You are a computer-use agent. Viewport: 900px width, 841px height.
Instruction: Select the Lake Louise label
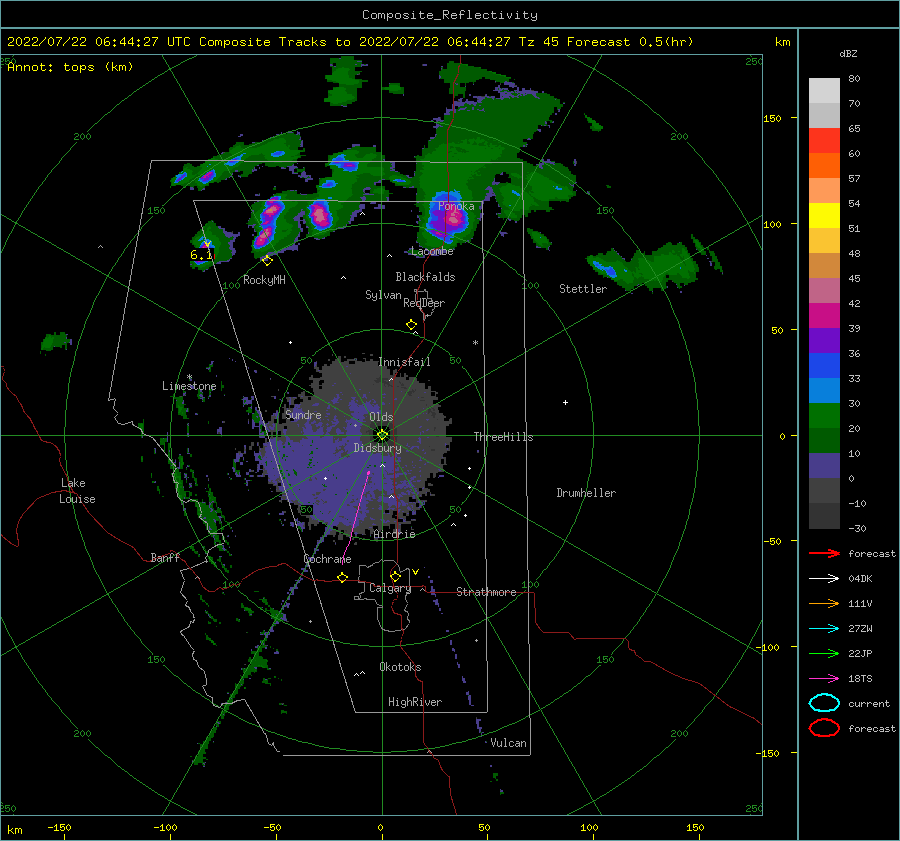click(77, 491)
